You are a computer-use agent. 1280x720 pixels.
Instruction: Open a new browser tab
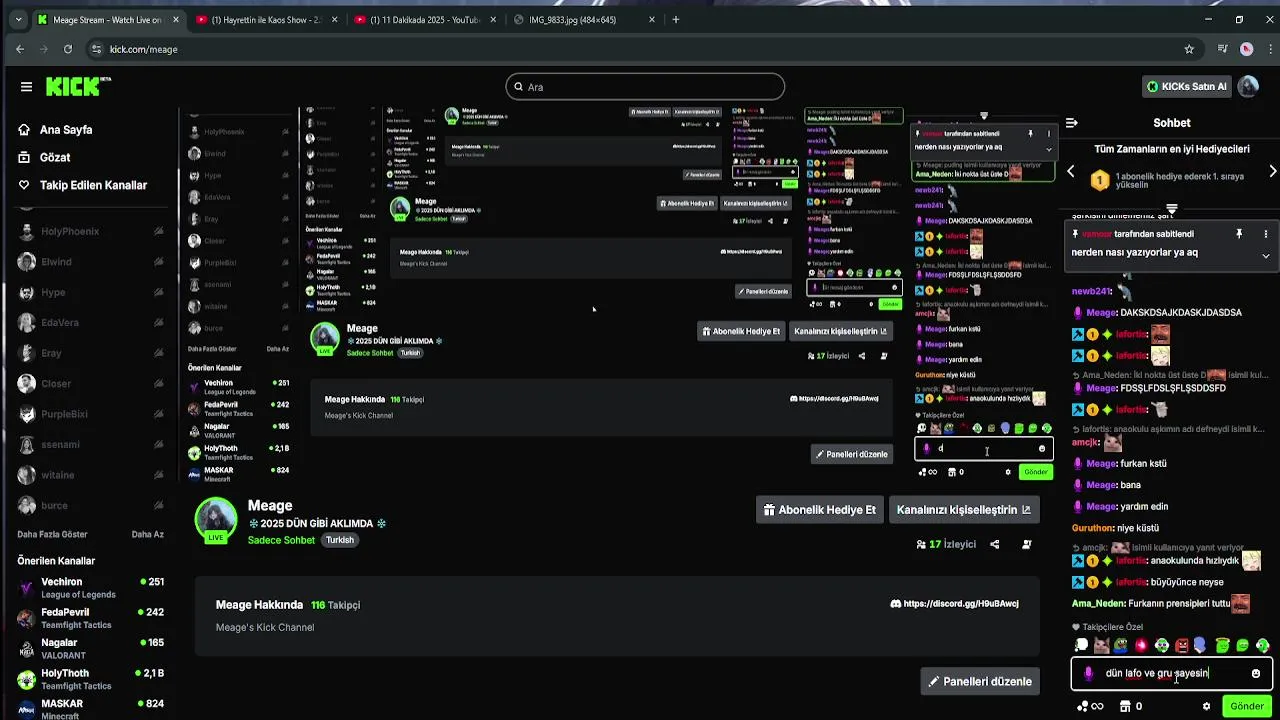(676, 19)
